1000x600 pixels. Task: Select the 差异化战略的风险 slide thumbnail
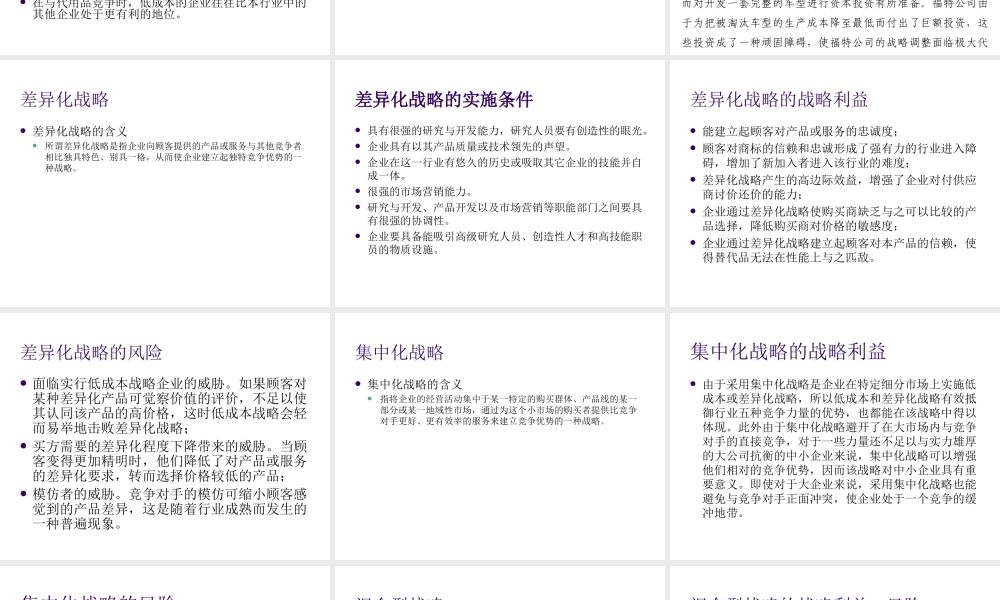165,435
